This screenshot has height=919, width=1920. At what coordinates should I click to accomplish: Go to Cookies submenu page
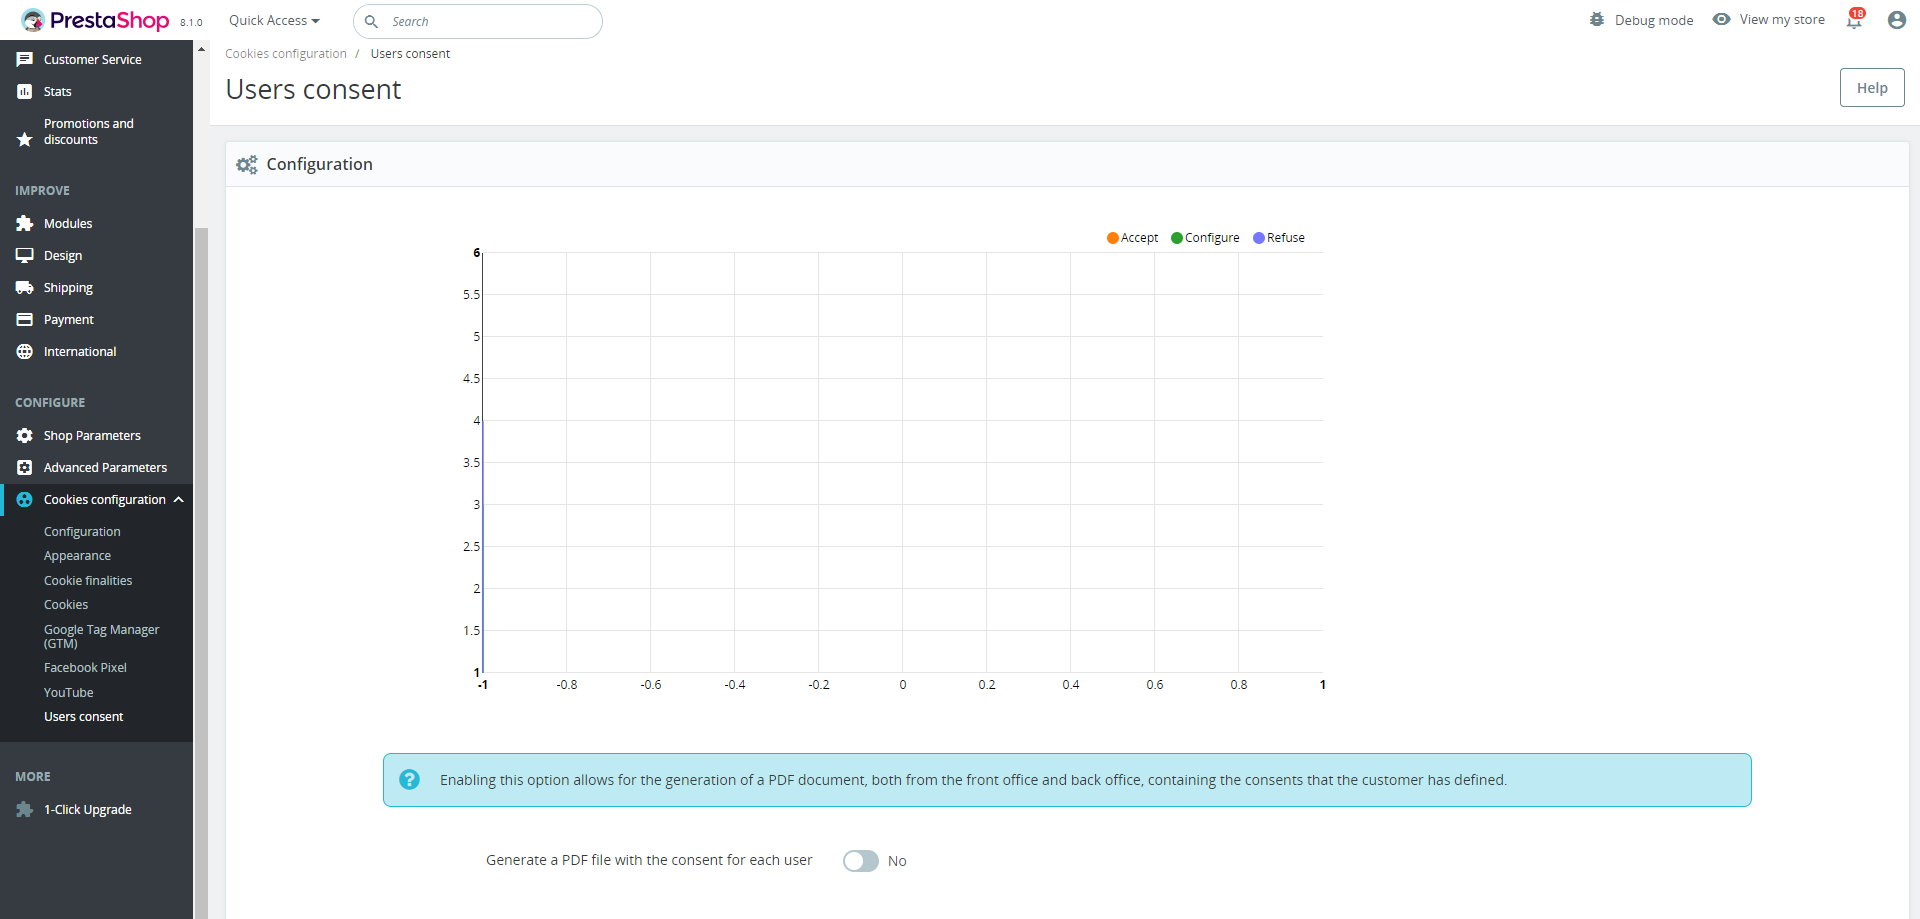pyautogui.click(x=66, y=604)
